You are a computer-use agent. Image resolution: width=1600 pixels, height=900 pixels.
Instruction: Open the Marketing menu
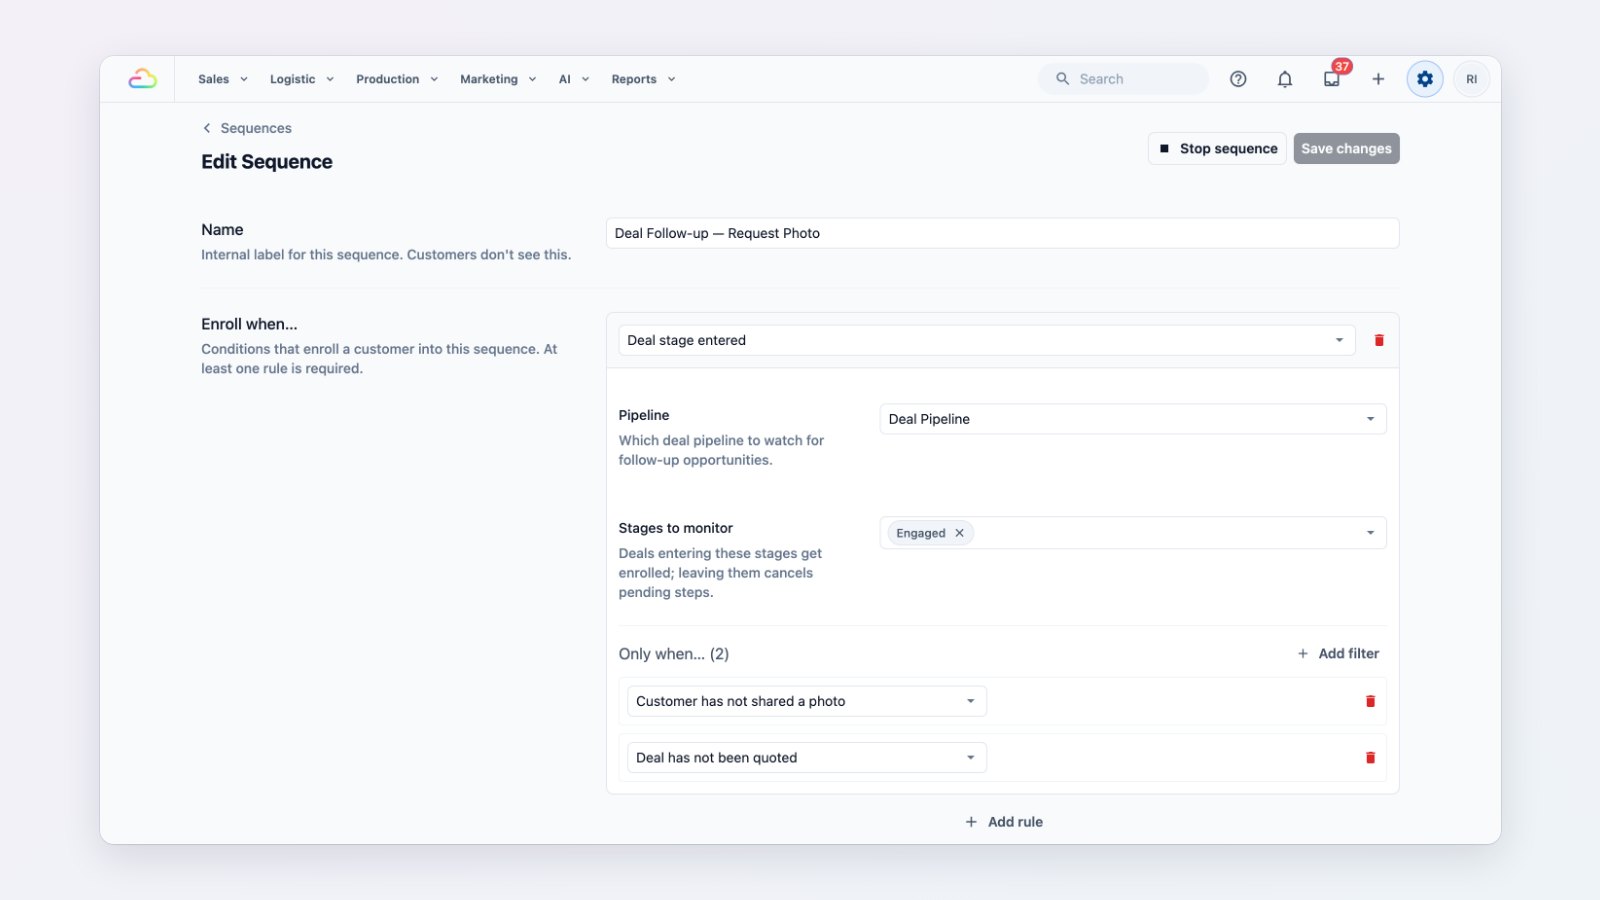tap(498, 79)
